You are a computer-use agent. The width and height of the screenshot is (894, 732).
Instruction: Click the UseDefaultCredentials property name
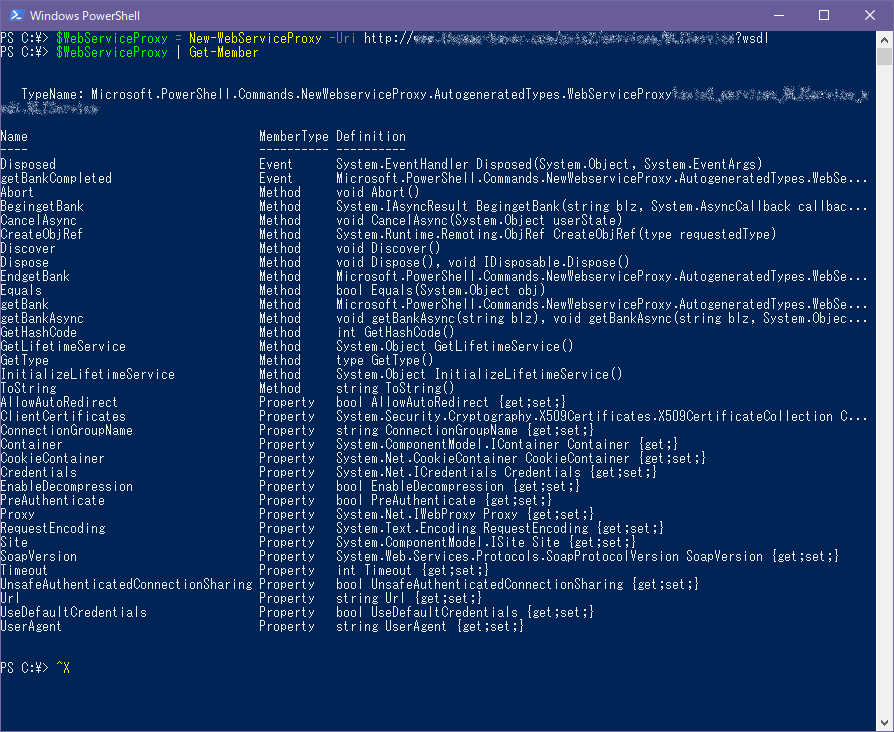74,612
